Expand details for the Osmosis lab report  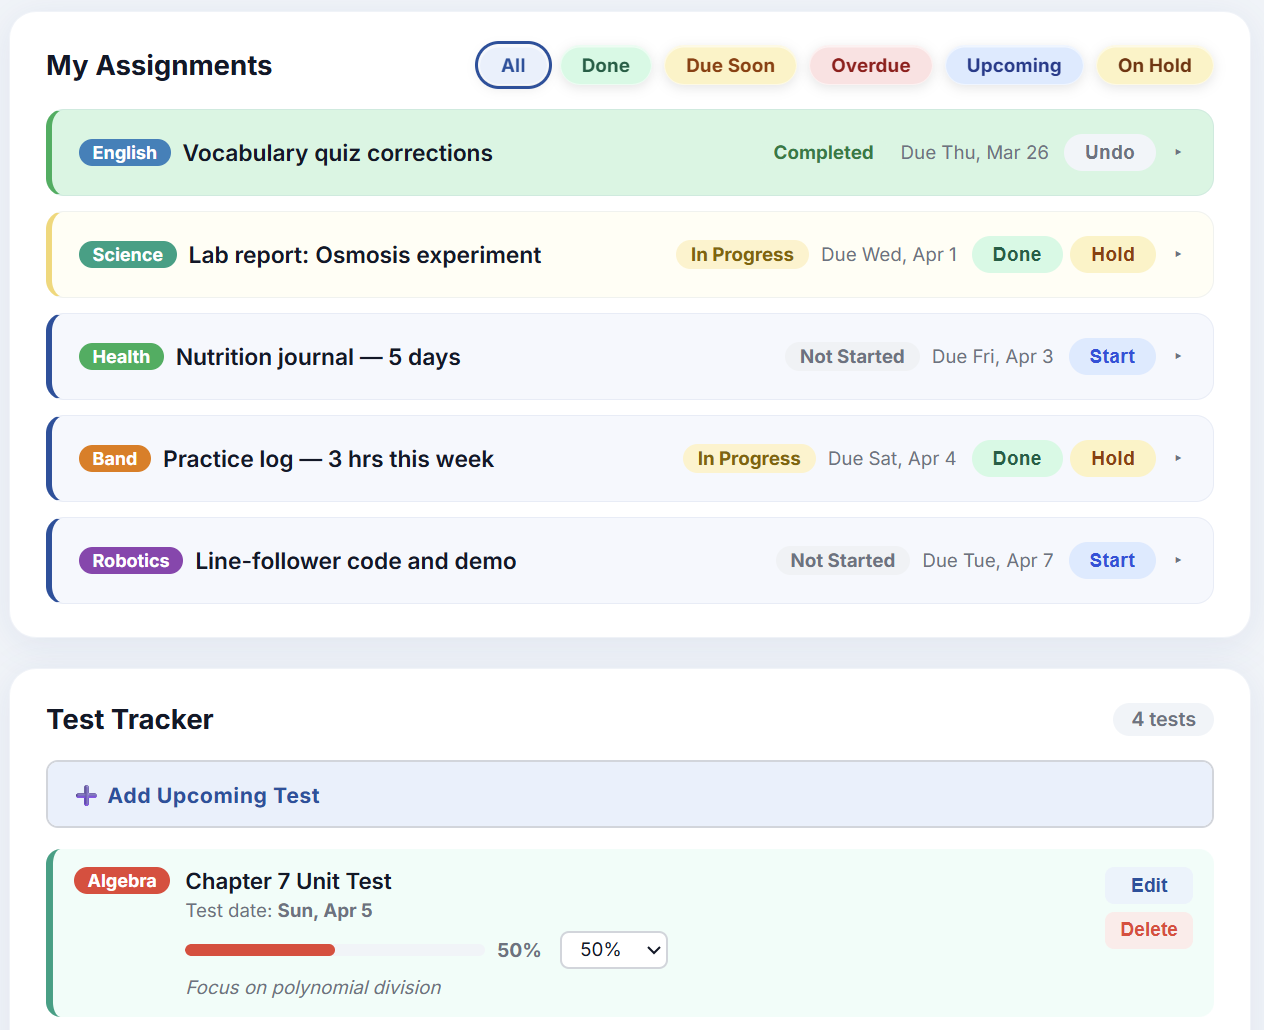click(x=1178, y=254)
